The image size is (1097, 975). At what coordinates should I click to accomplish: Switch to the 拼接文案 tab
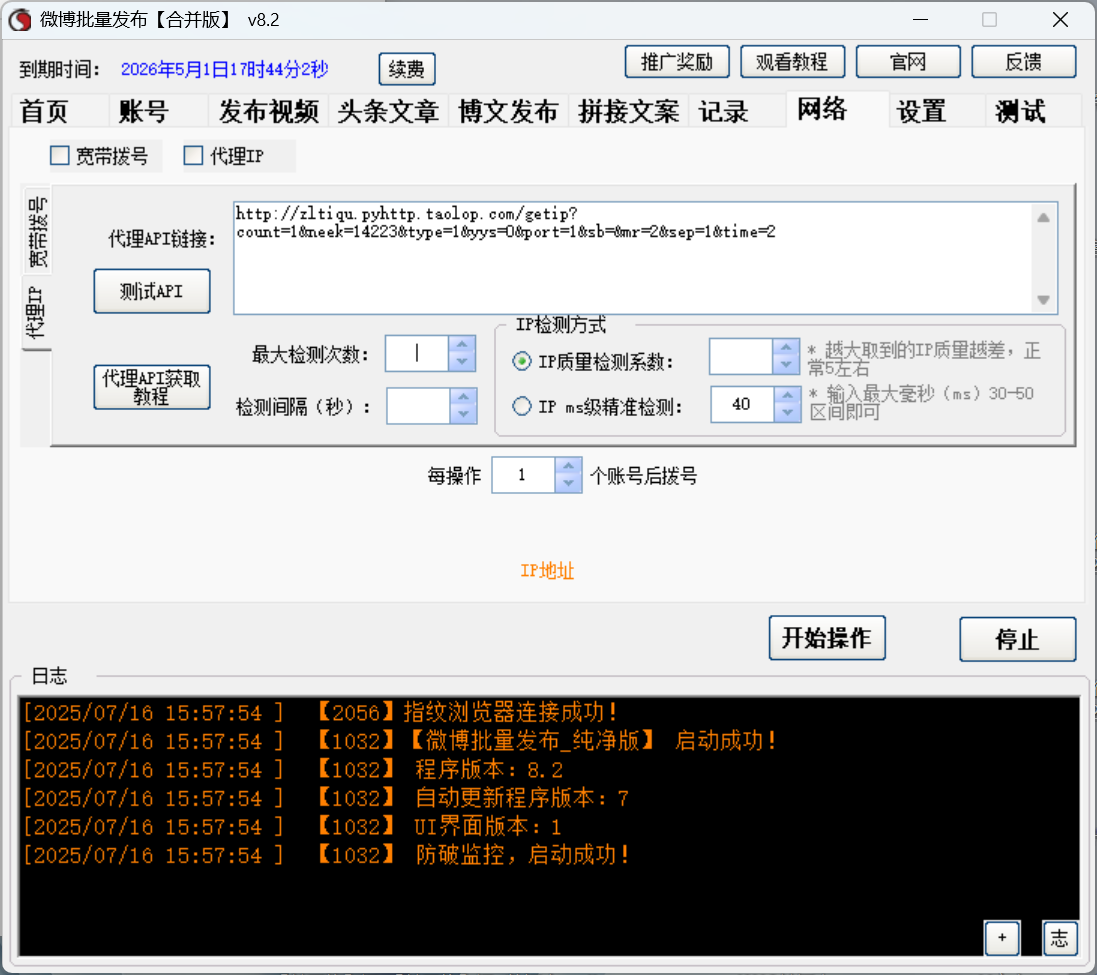[629, 111]
